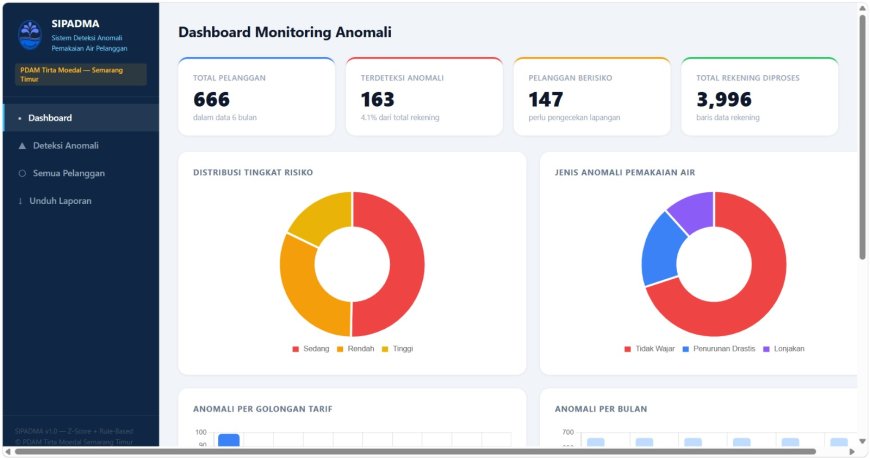
Task: Click the 'perlu pengecekan lapangan' caption
Action: [x=574, y=118]
